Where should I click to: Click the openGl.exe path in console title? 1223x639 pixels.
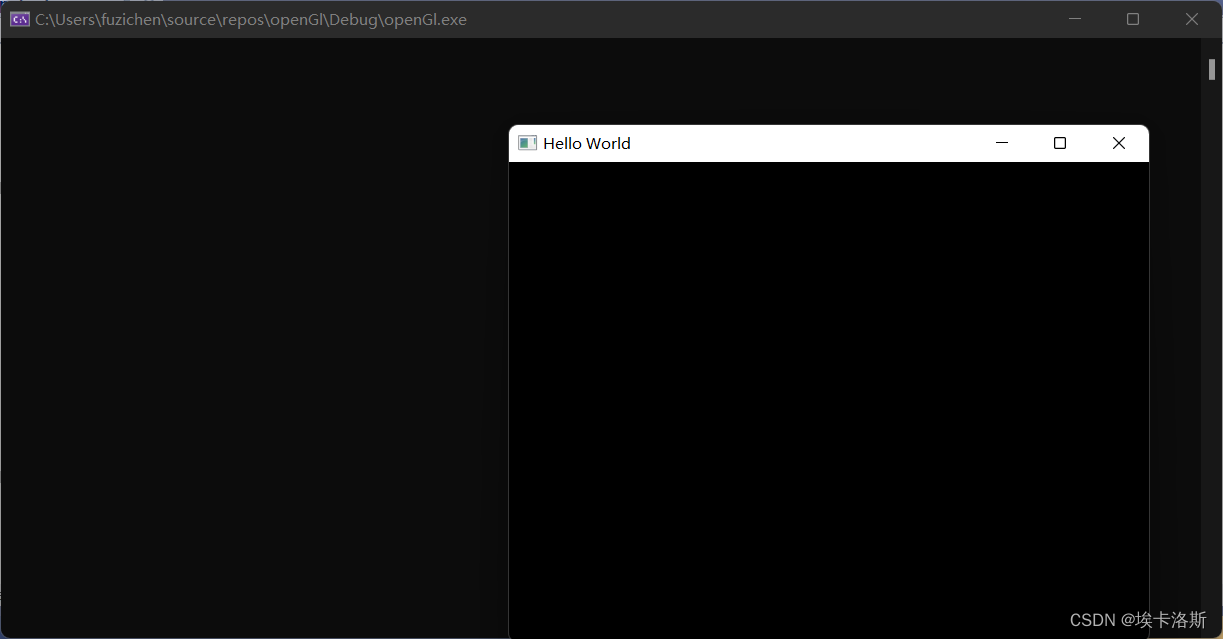(251, 19)
